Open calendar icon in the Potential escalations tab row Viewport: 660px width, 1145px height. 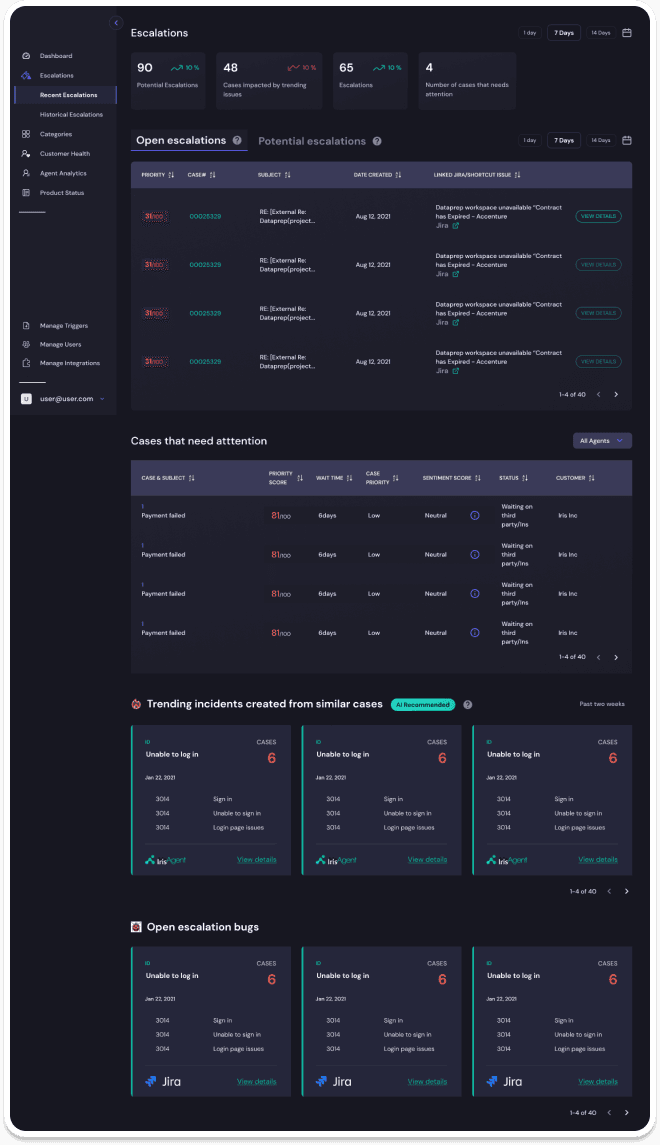(x=626, y=140)
